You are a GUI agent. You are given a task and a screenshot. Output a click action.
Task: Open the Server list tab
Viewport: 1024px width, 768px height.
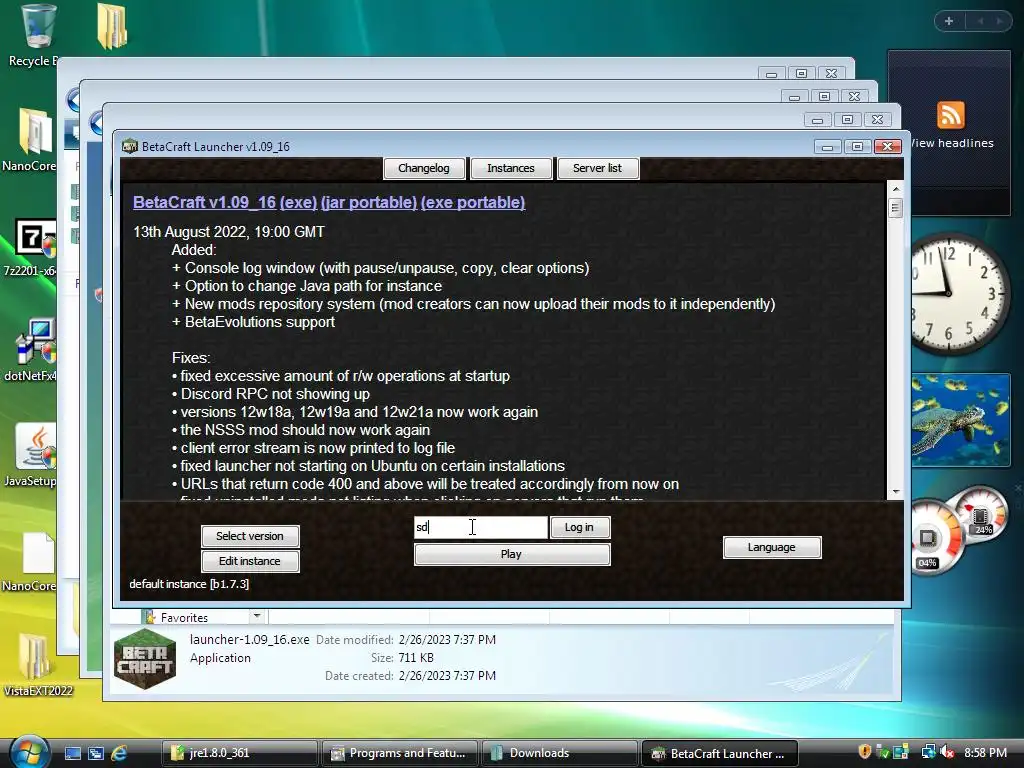click(x=598, y=168)
